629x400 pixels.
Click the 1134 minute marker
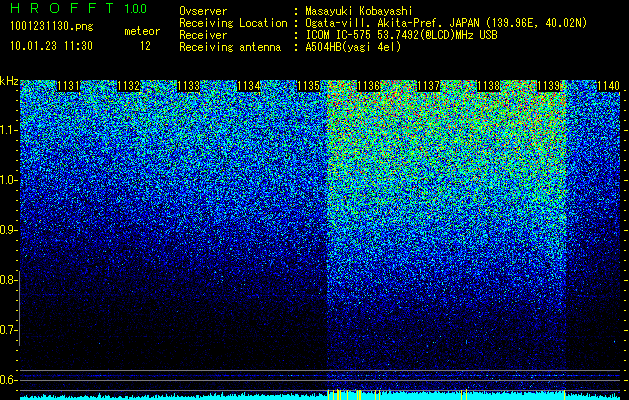click(248, 86)
